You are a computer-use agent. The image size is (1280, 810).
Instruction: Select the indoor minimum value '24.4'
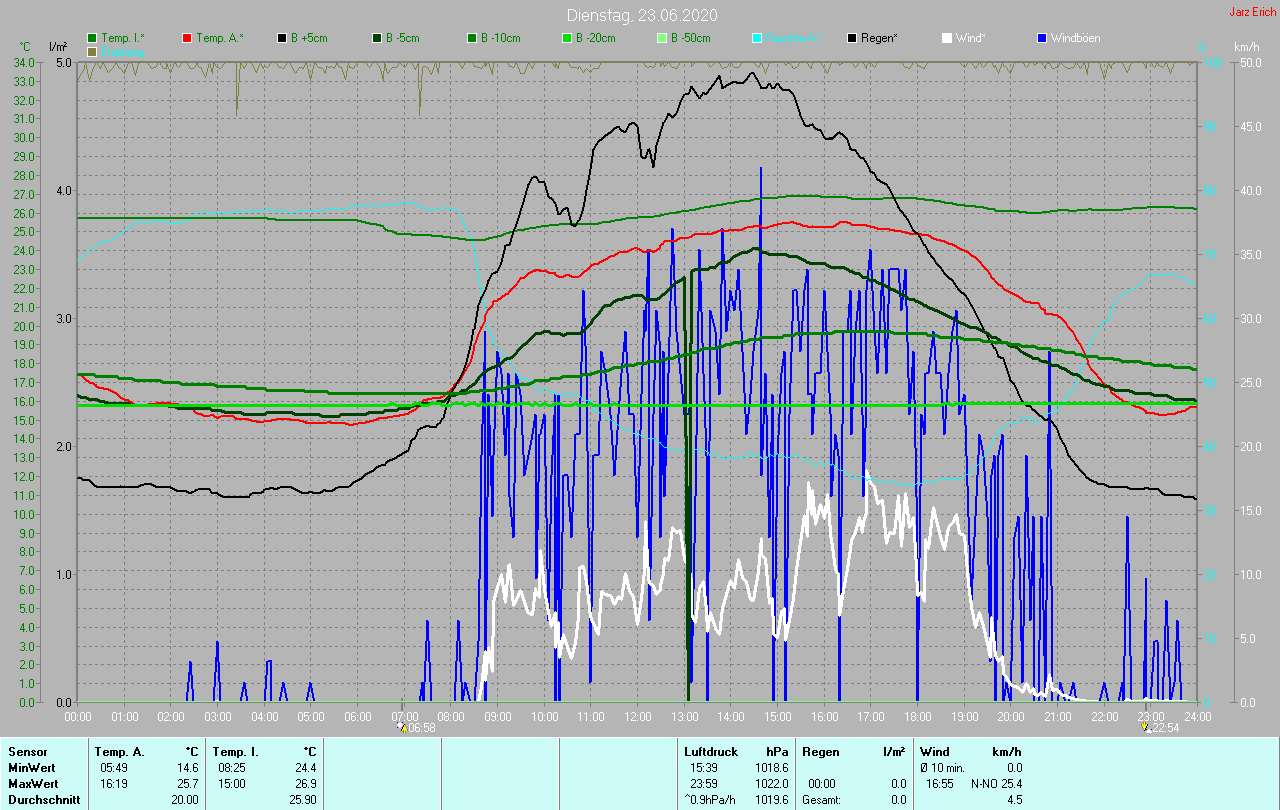[306, 767]
